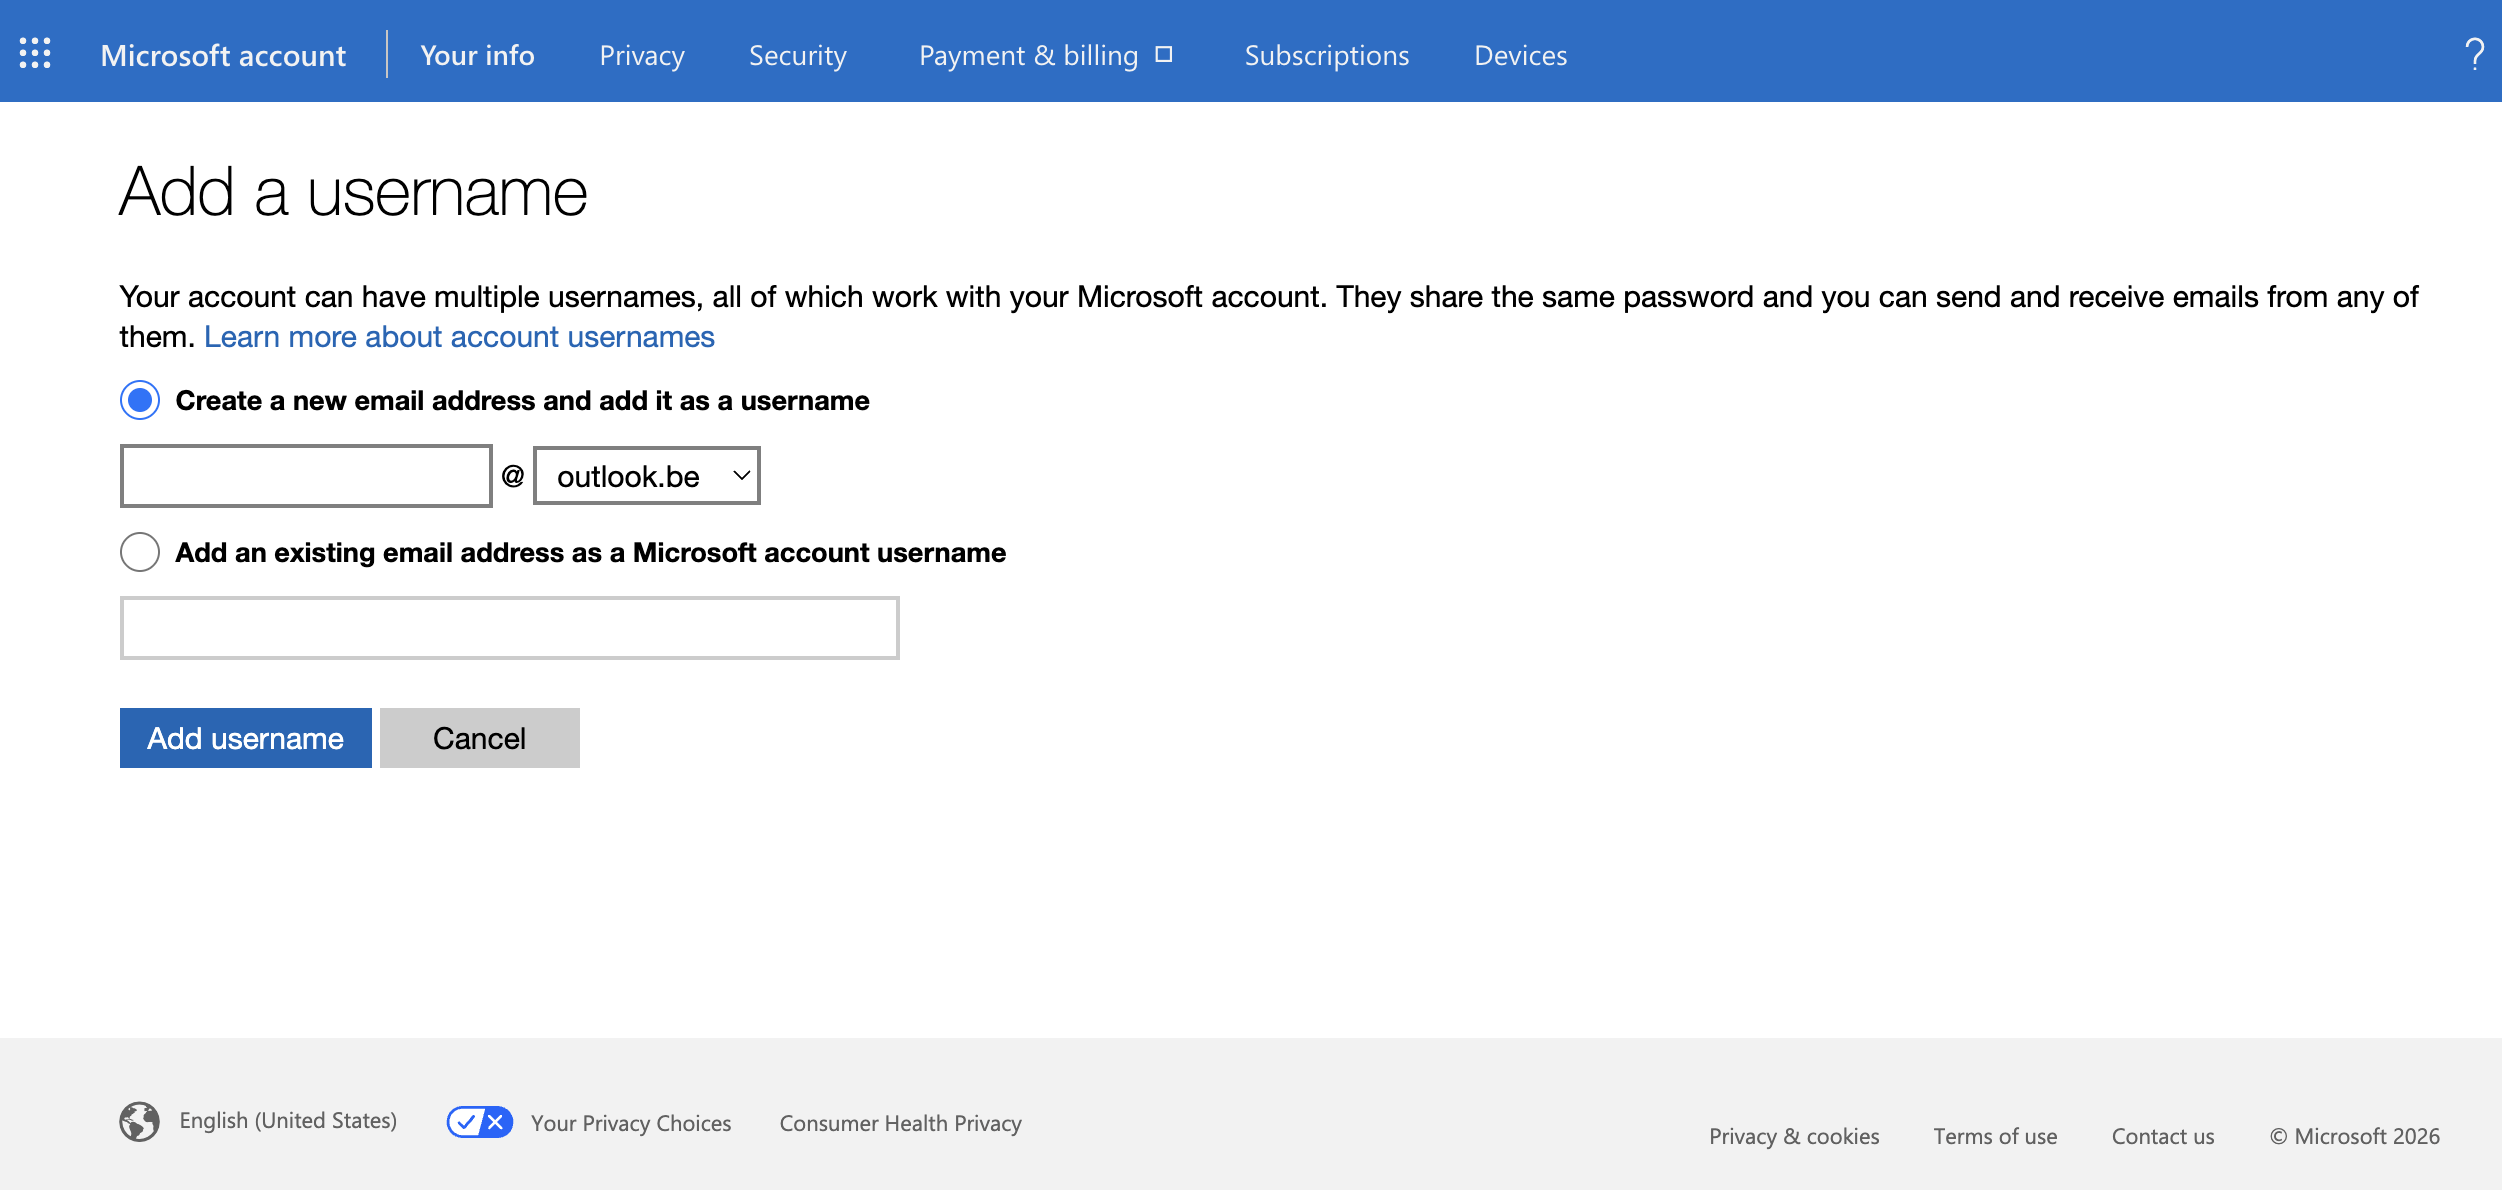
Task: Open Learn more about account usernames link
Action: click(x=459, y=337)
